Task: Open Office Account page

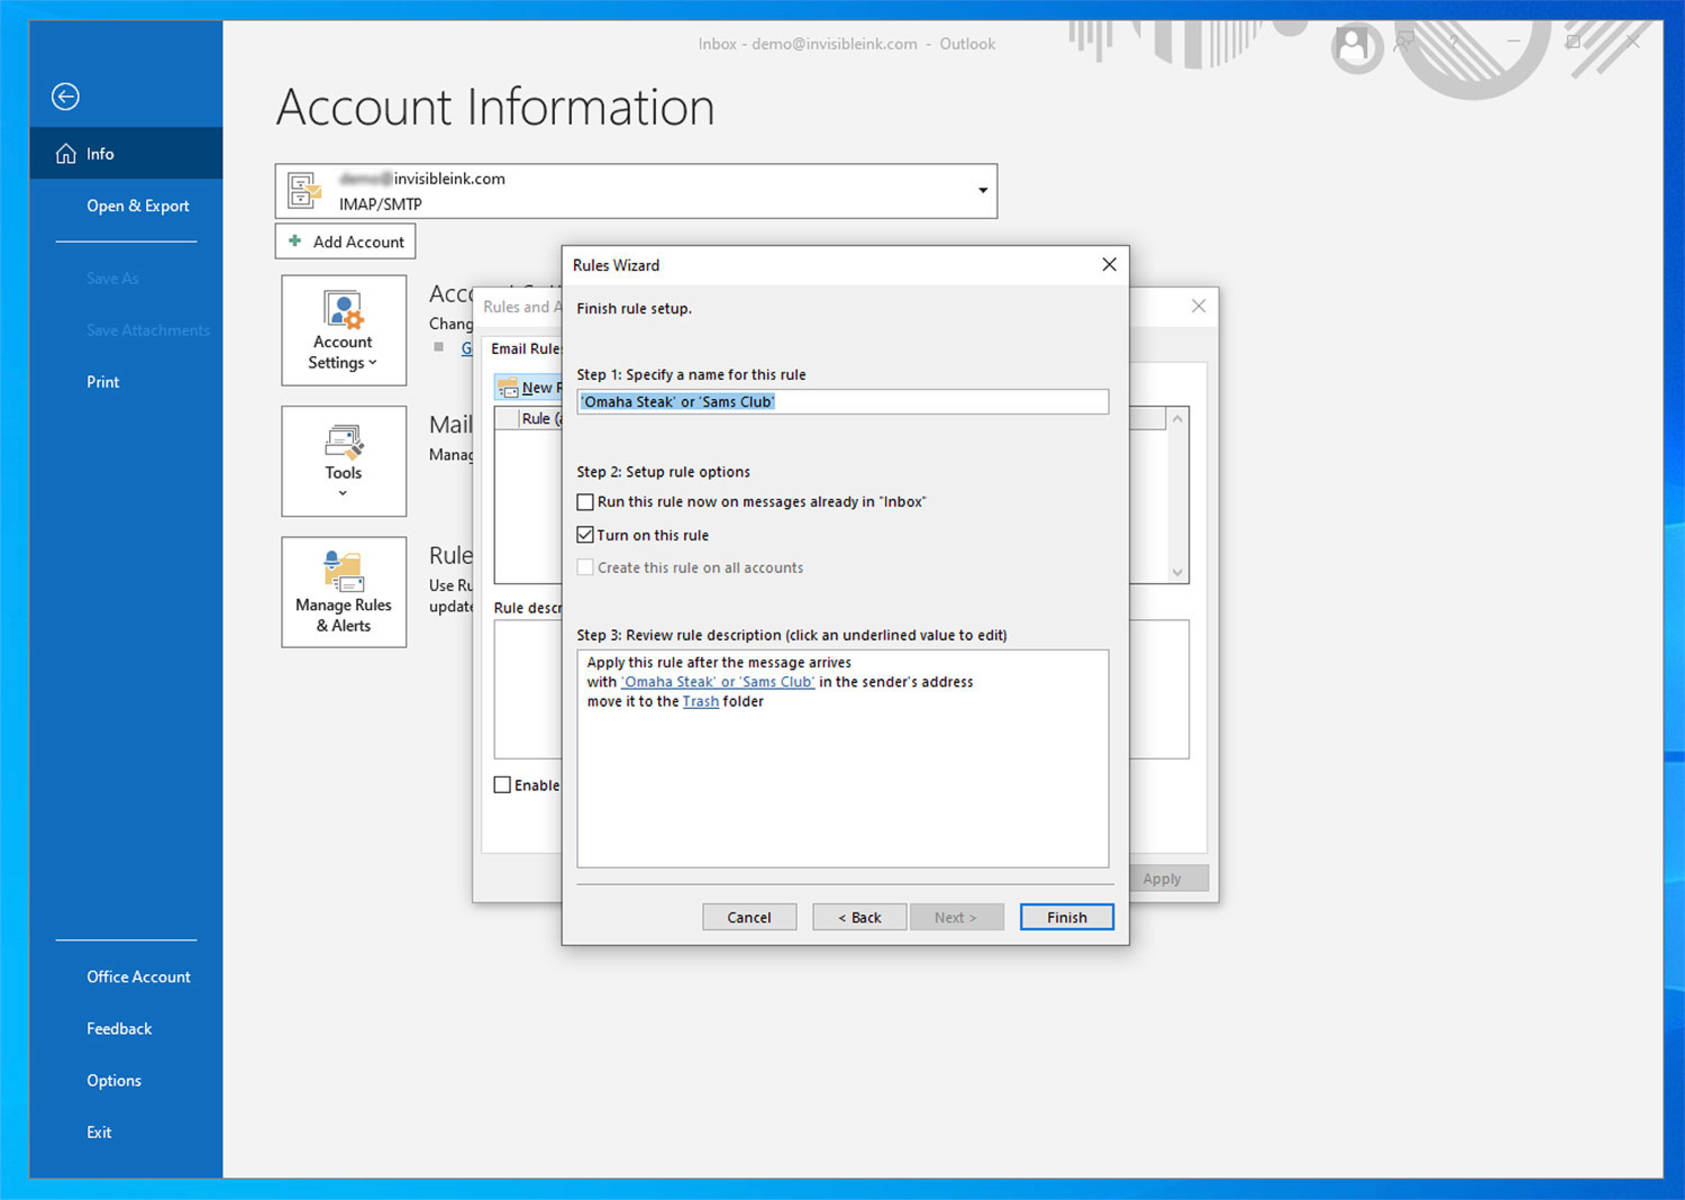Action: tap(138, 977)
